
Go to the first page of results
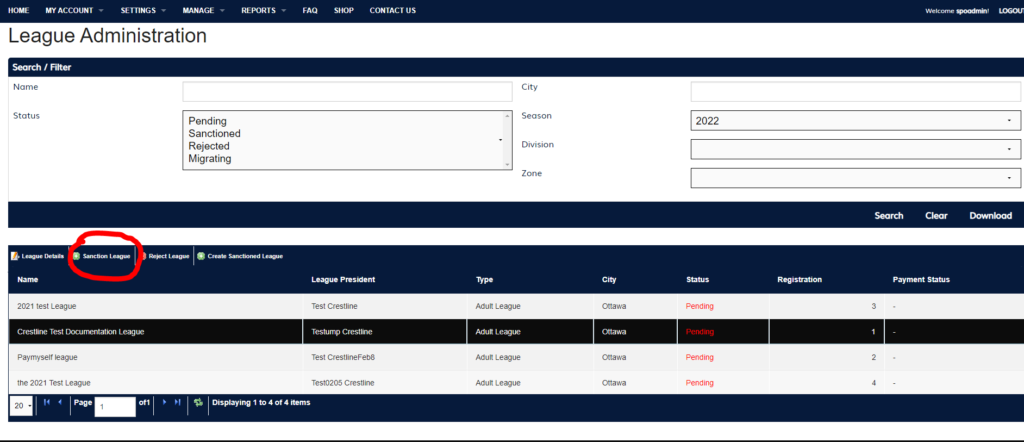(46, 402)
